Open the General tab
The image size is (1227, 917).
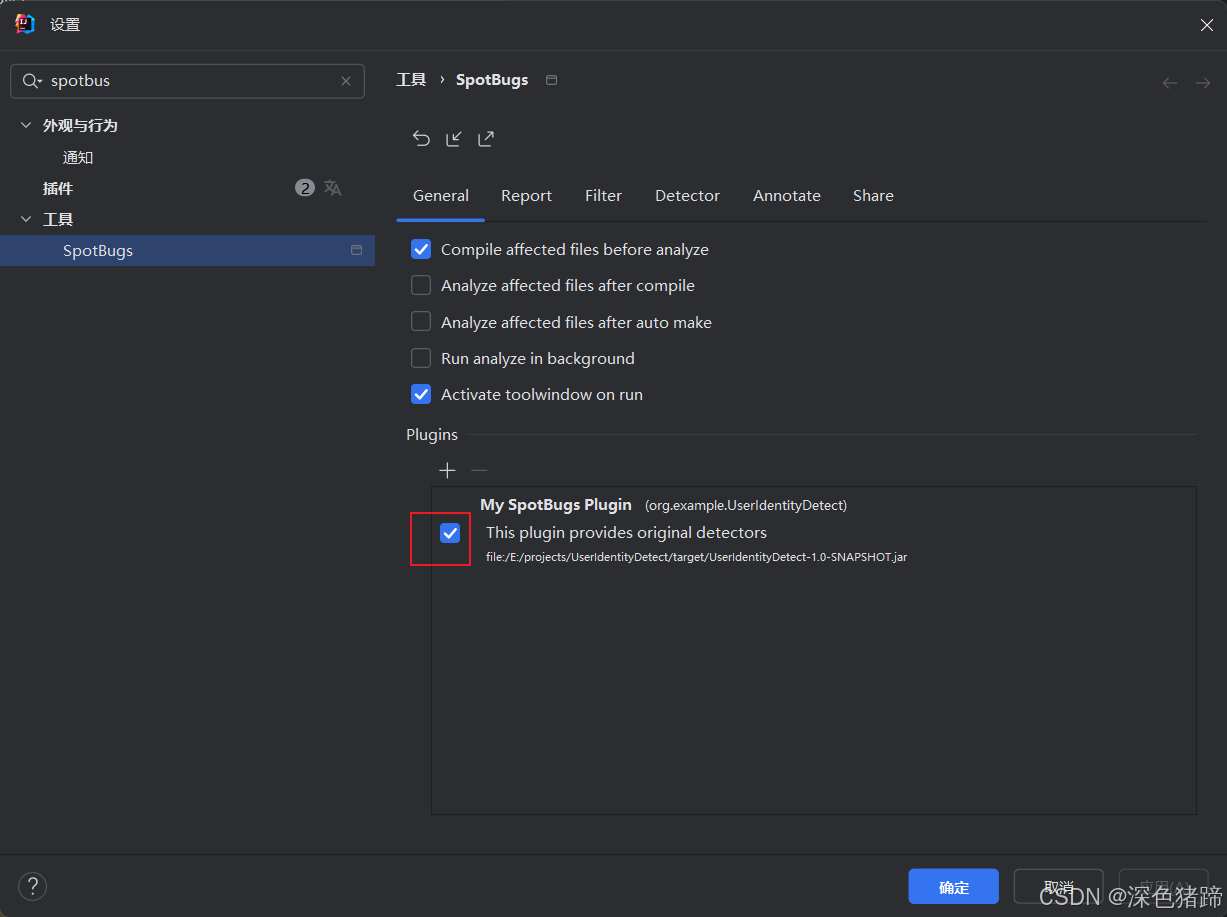(x=441, y=196)
